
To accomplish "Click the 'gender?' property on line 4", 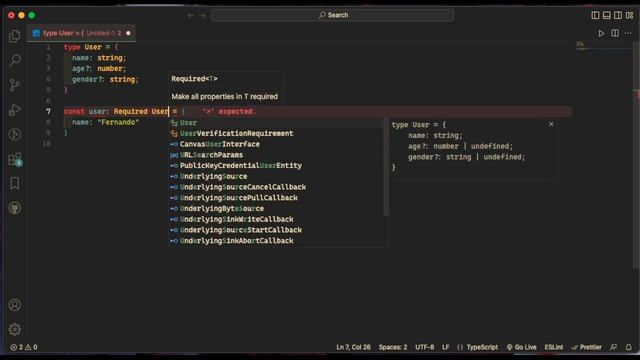I will pos(88,79).
